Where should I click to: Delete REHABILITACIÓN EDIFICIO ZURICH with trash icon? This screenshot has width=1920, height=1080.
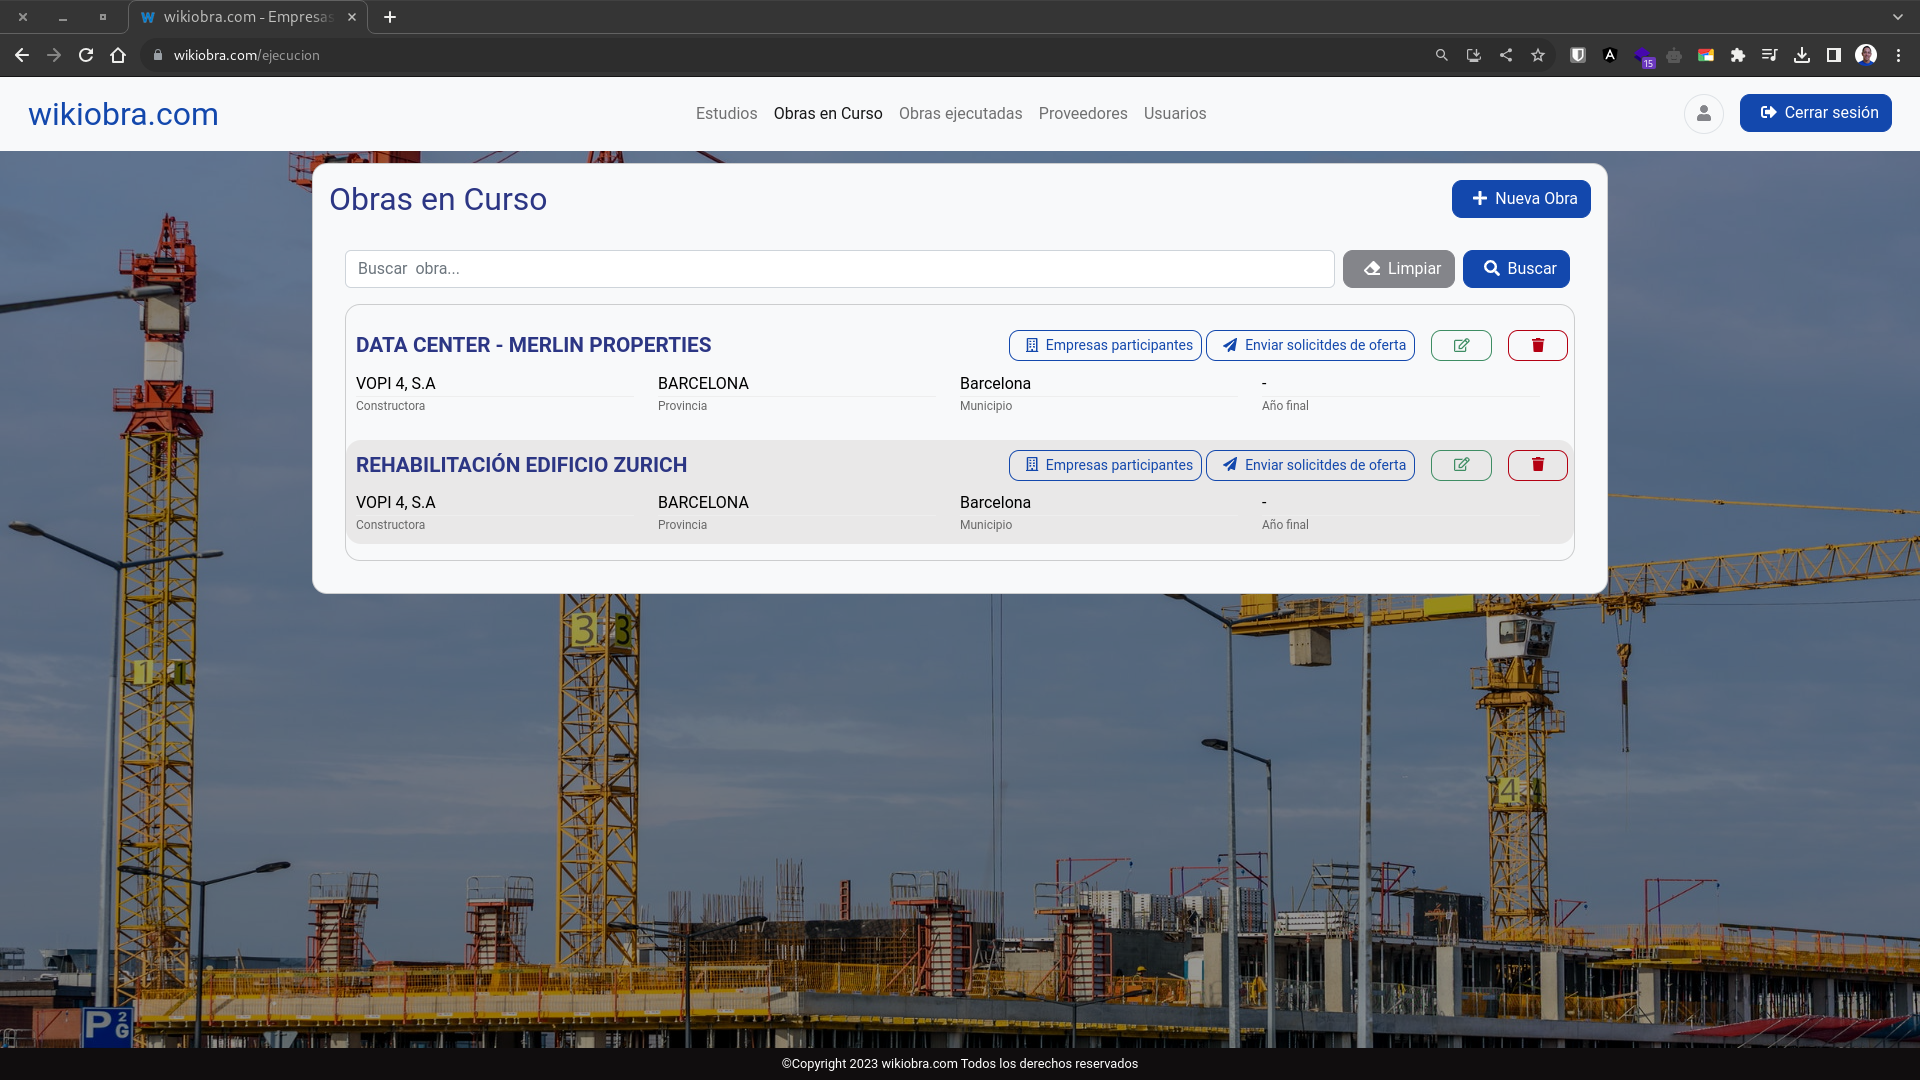point(1537,465)
